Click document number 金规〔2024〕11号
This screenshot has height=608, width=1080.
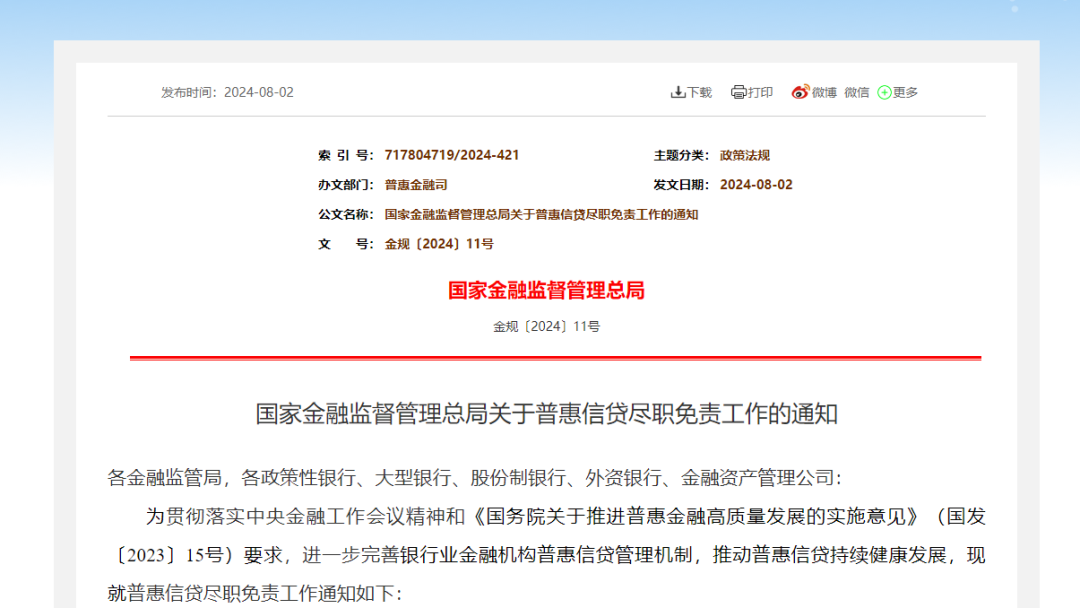pos(440,242)
